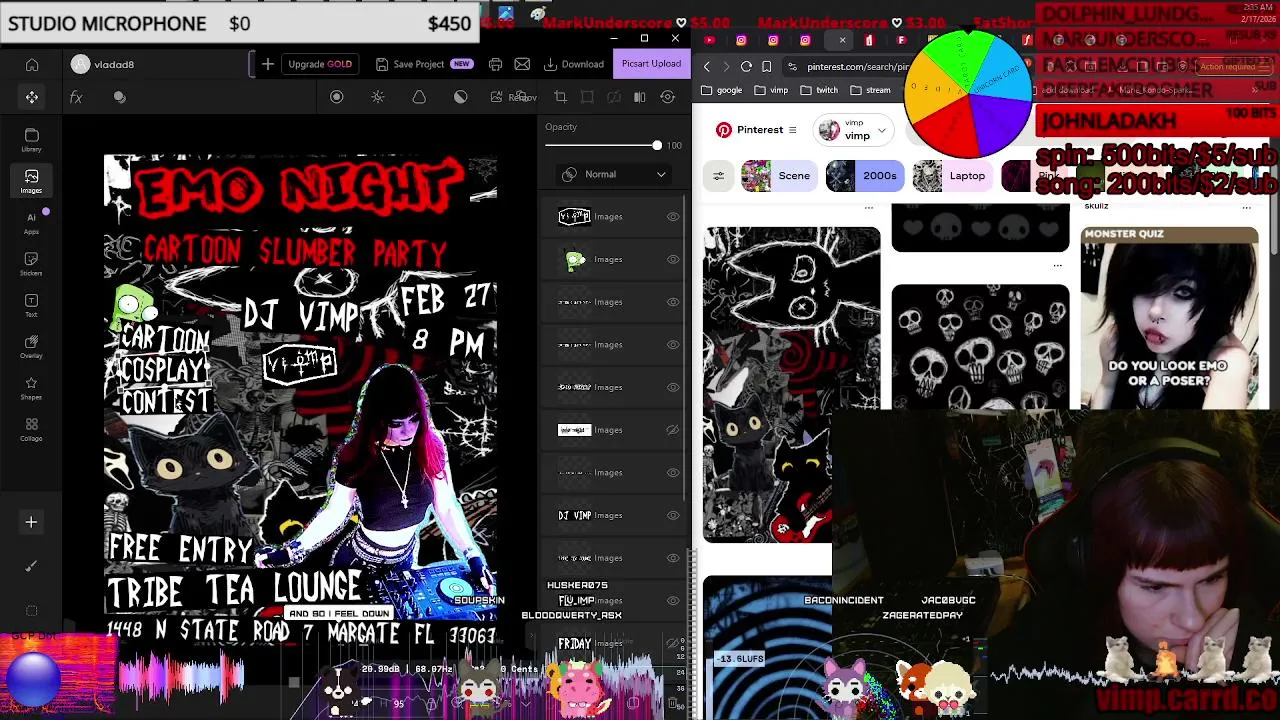Open the Pinterest hamburger menu
The height and width of the screenshot is (720, 1280).
pos(792,130)
